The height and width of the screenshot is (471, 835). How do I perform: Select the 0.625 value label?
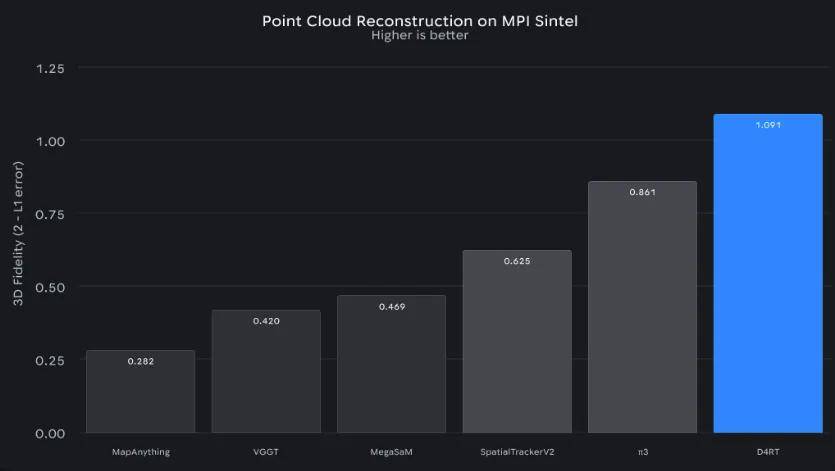[x=517, y=261]
